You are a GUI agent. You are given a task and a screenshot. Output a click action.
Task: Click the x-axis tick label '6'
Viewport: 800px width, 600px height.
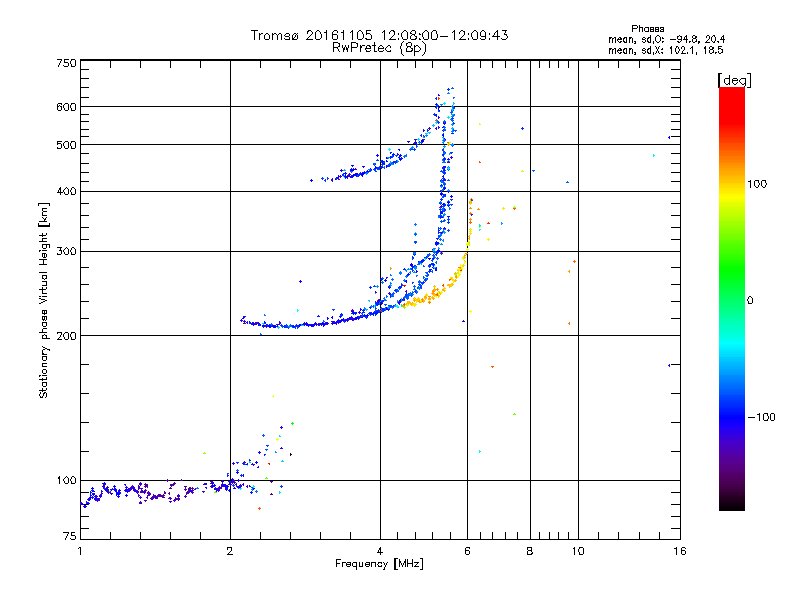[x=468, y=551]
